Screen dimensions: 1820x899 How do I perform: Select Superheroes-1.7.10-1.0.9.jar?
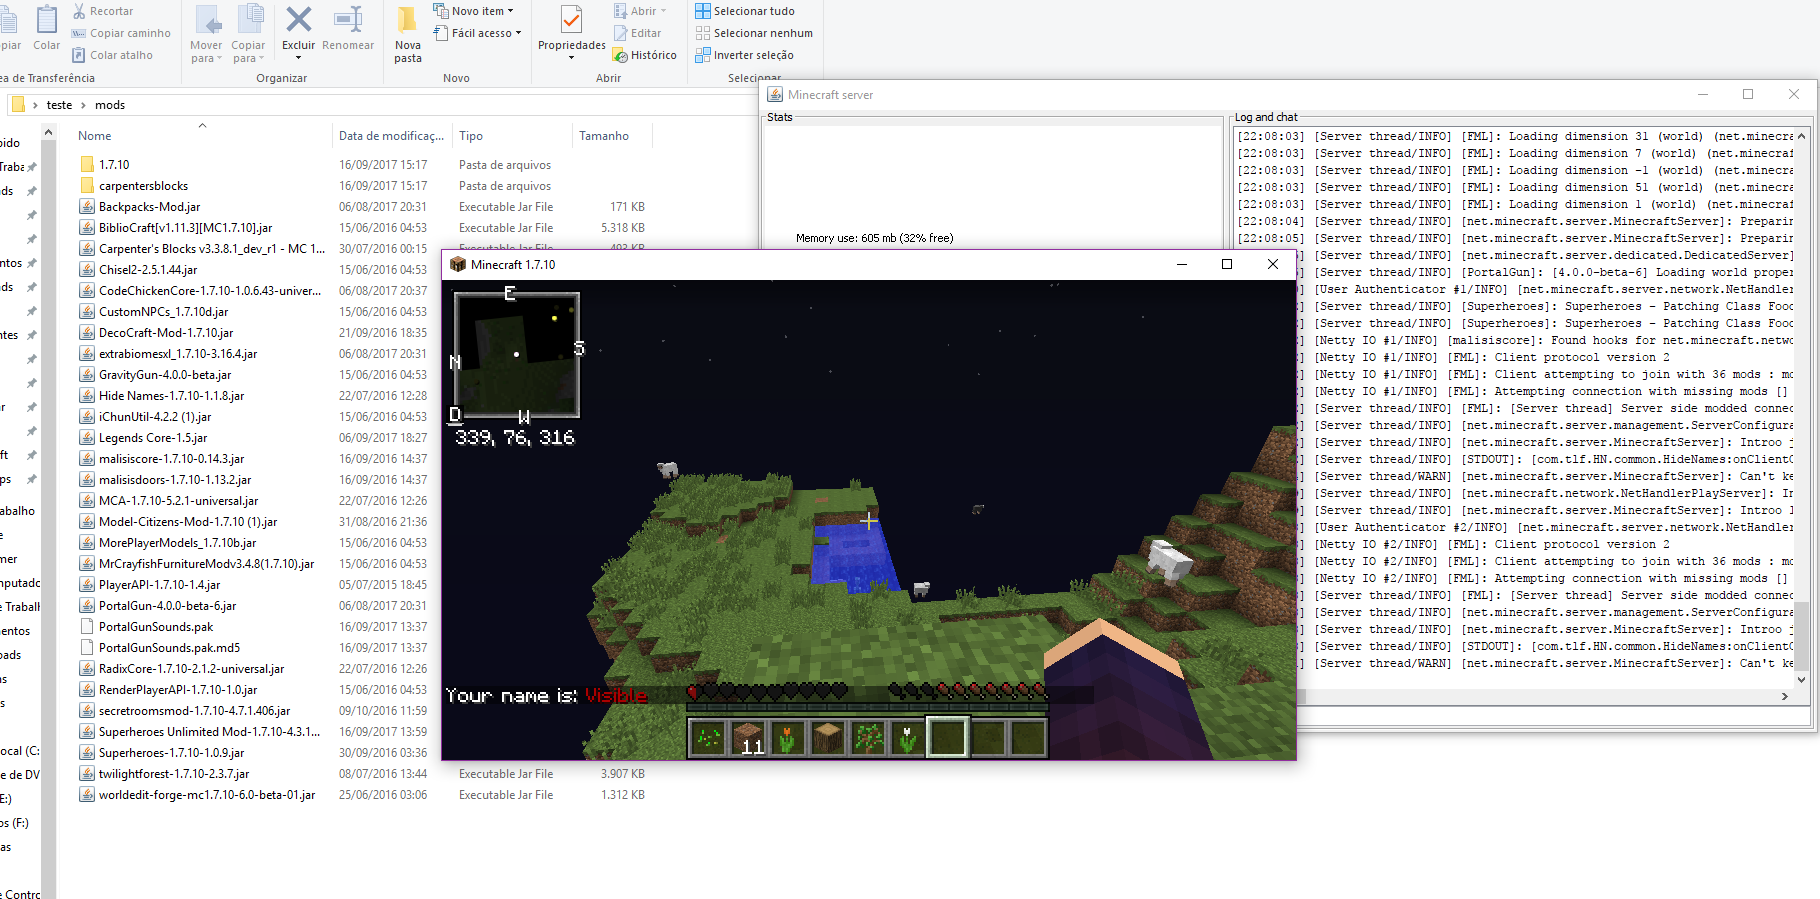point(171,752)
